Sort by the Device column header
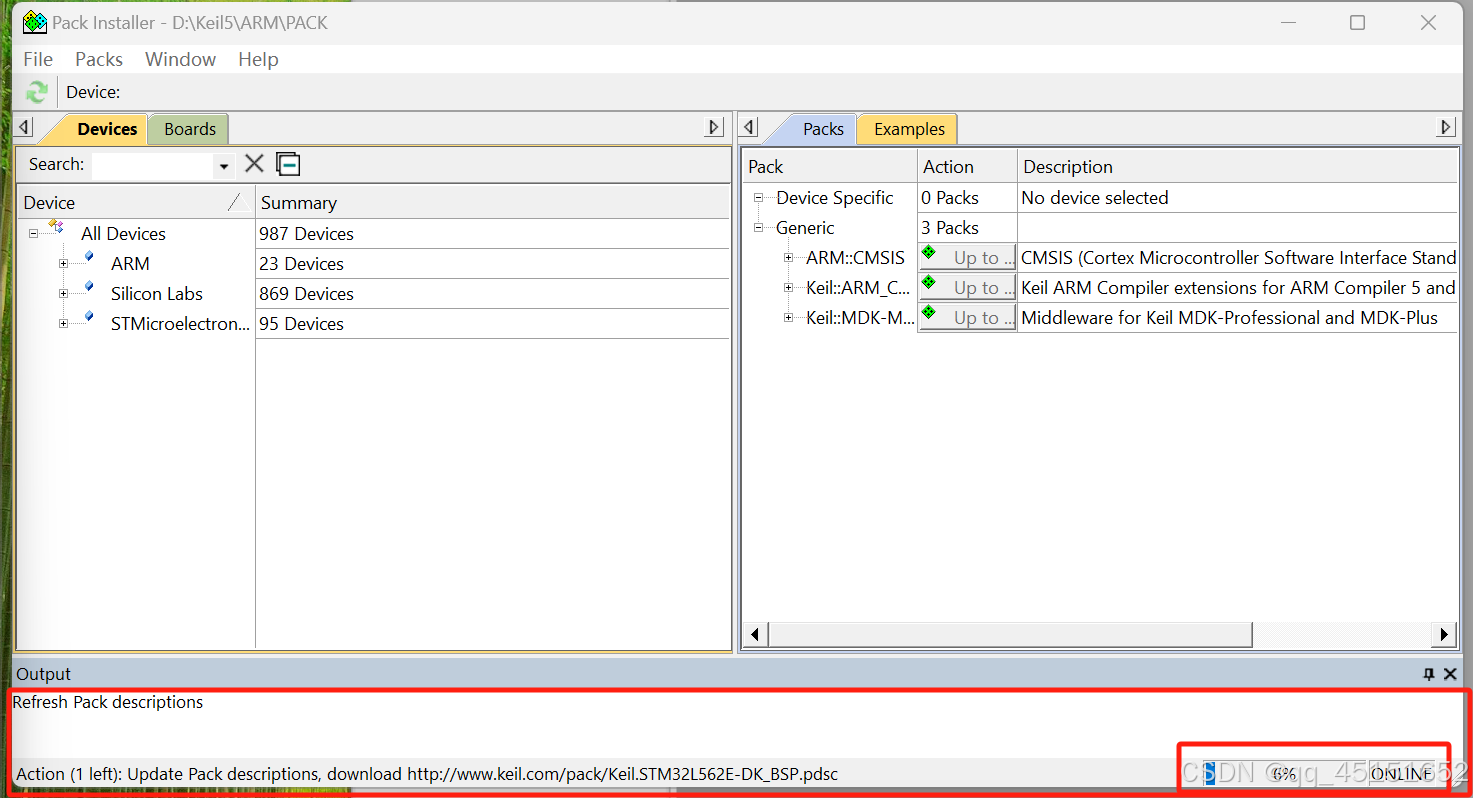This screenshot has height=798, width=1473. 137,203
